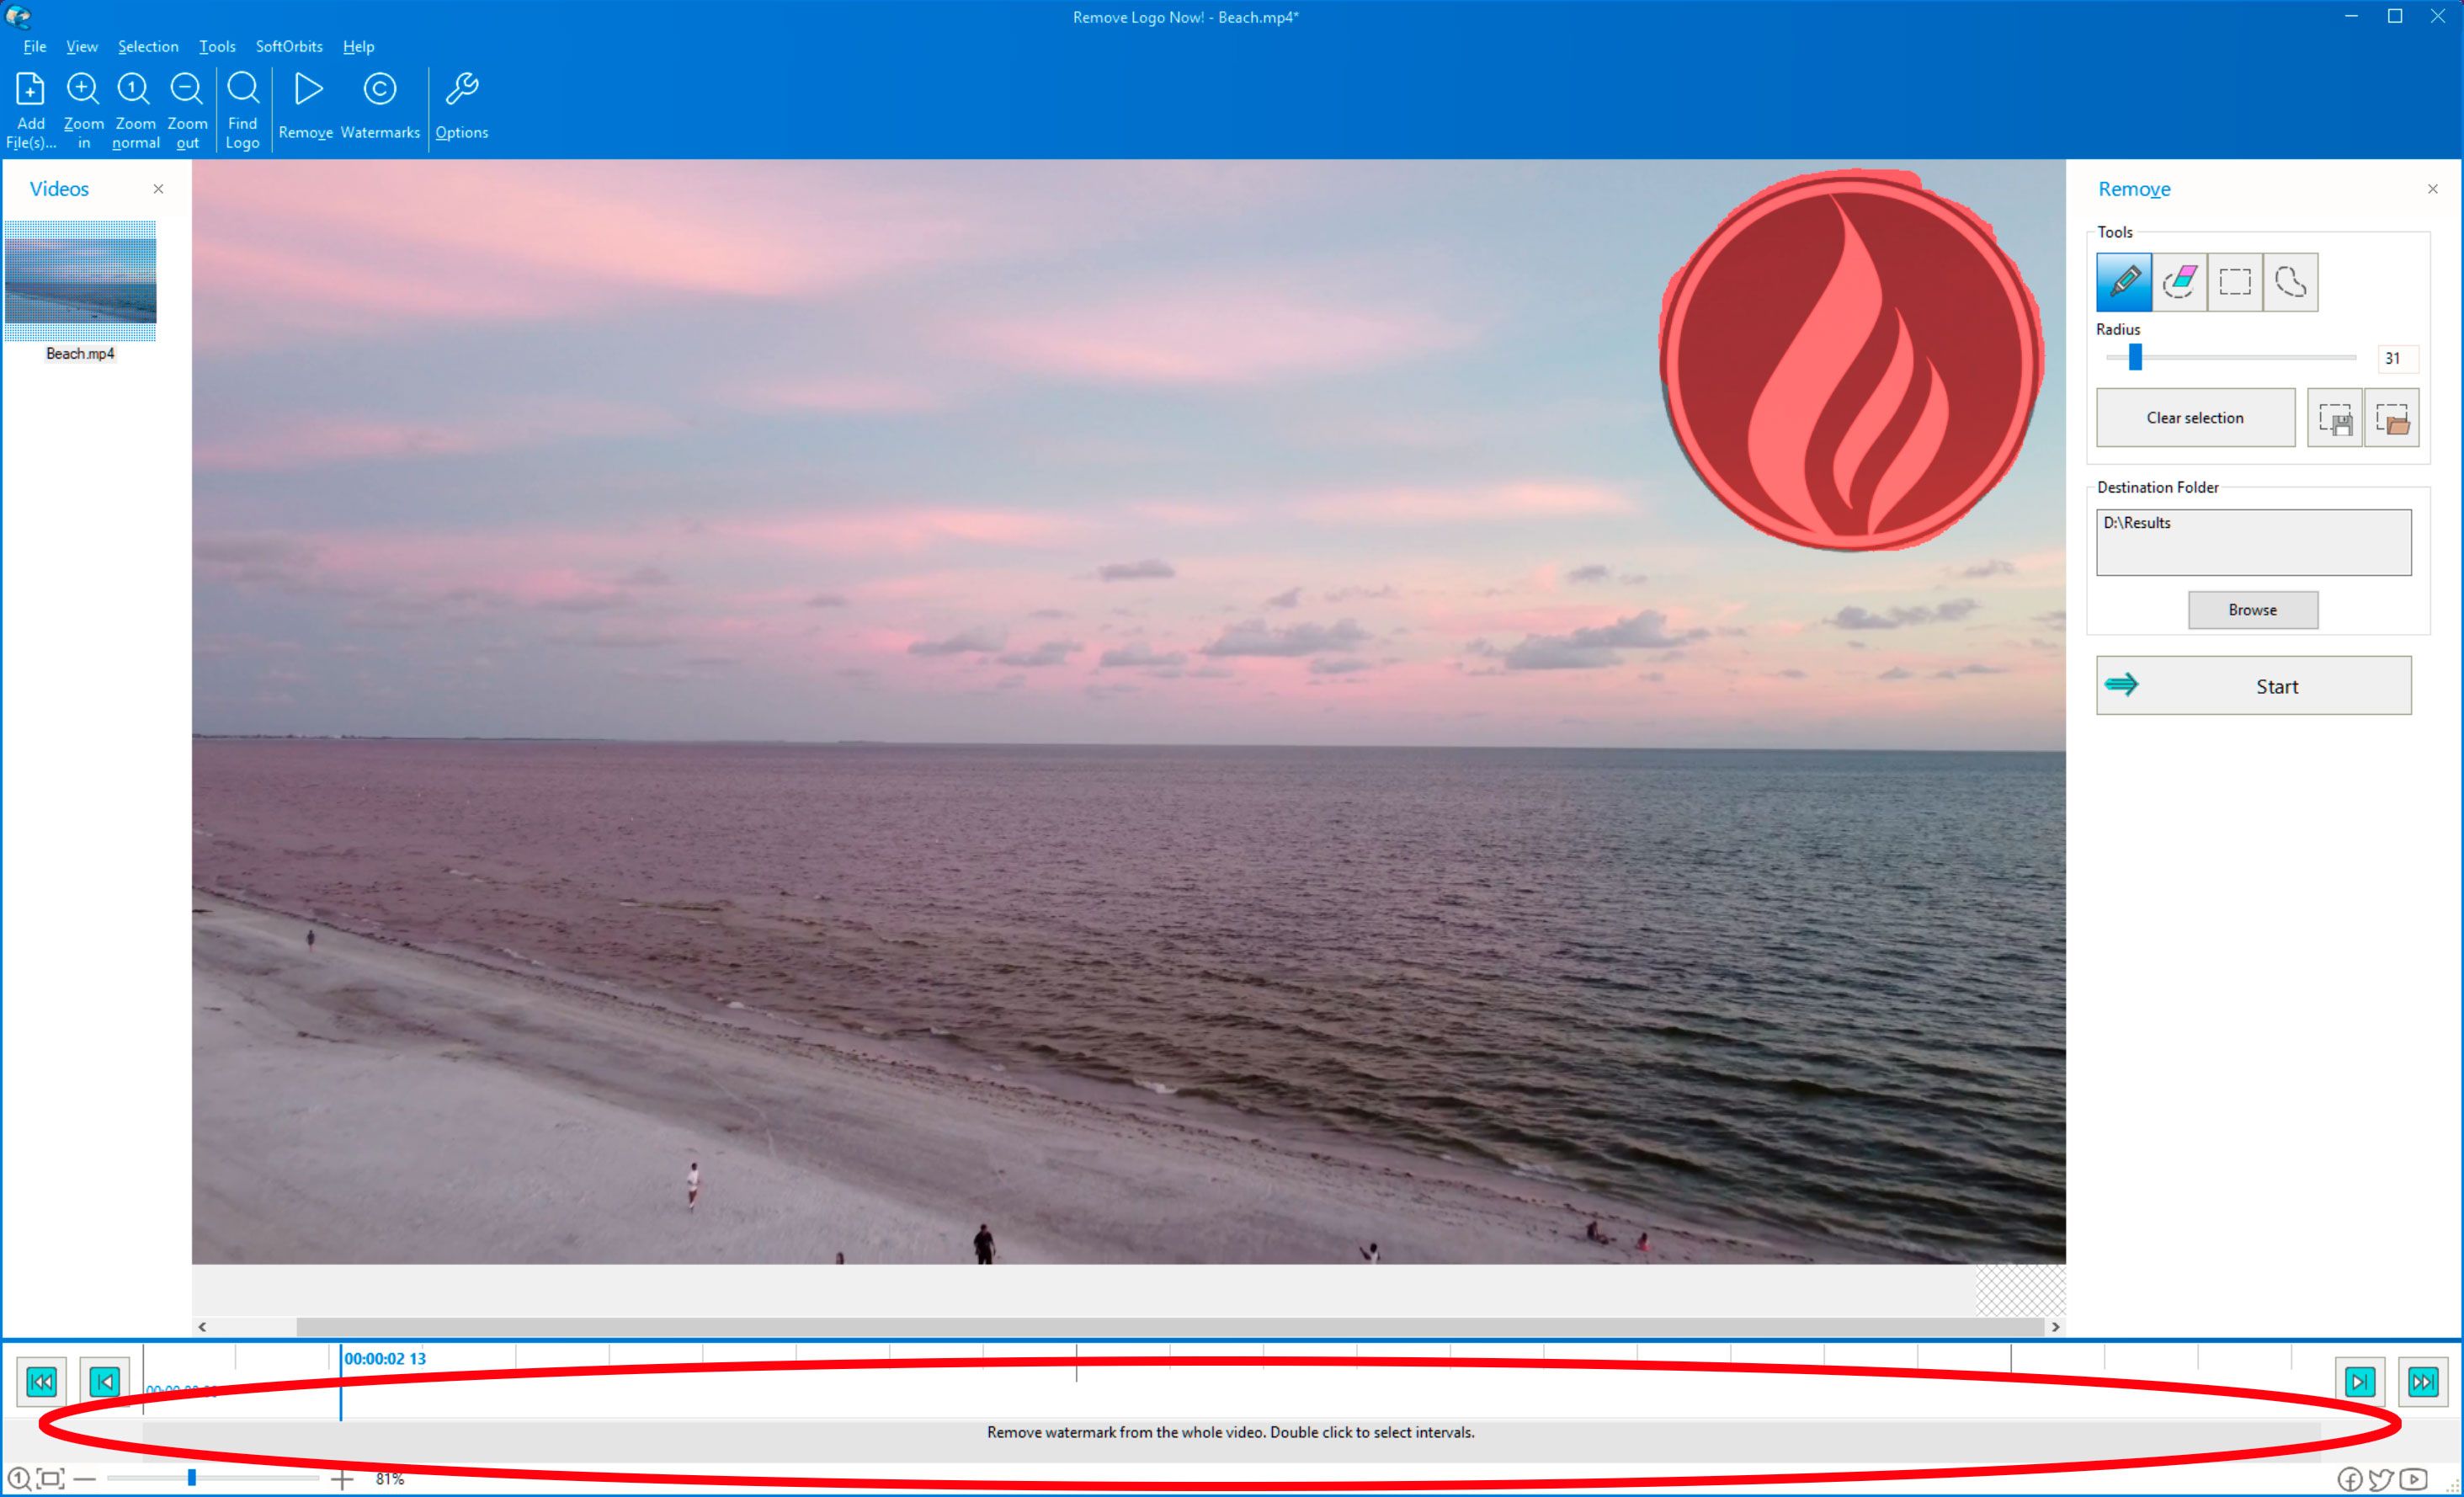The height and width of the screenshot is (1497, 2464).
Task: Click the Start button to process
Action: coord(2269,685)
